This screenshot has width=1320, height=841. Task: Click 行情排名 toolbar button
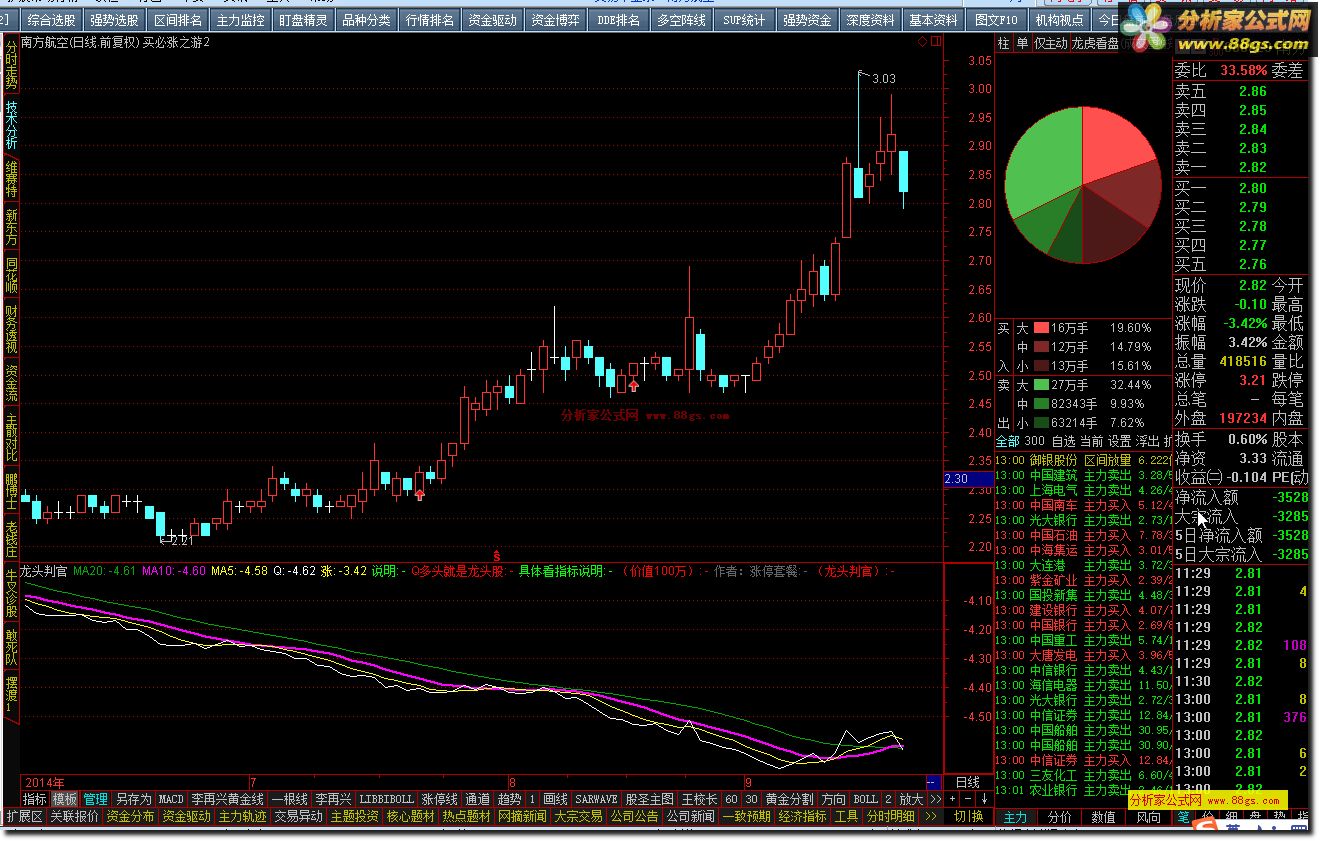point(430,20)
